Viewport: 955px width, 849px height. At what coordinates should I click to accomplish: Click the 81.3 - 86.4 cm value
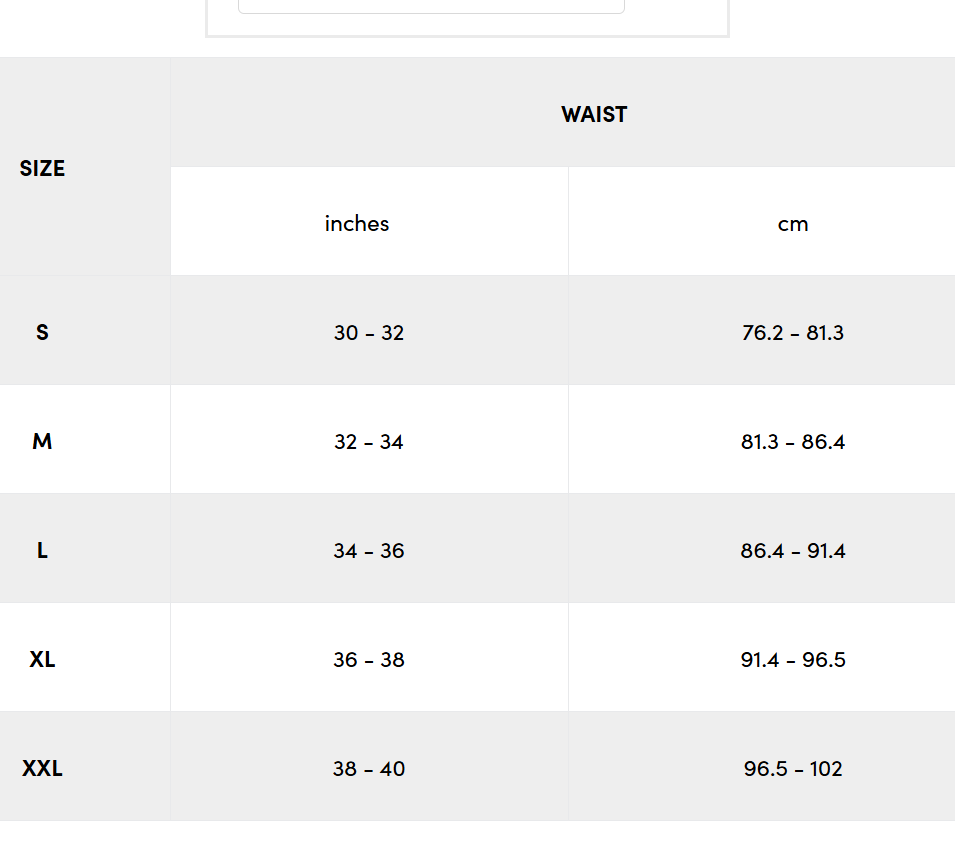pyautogui.click(x=792, y=442)
